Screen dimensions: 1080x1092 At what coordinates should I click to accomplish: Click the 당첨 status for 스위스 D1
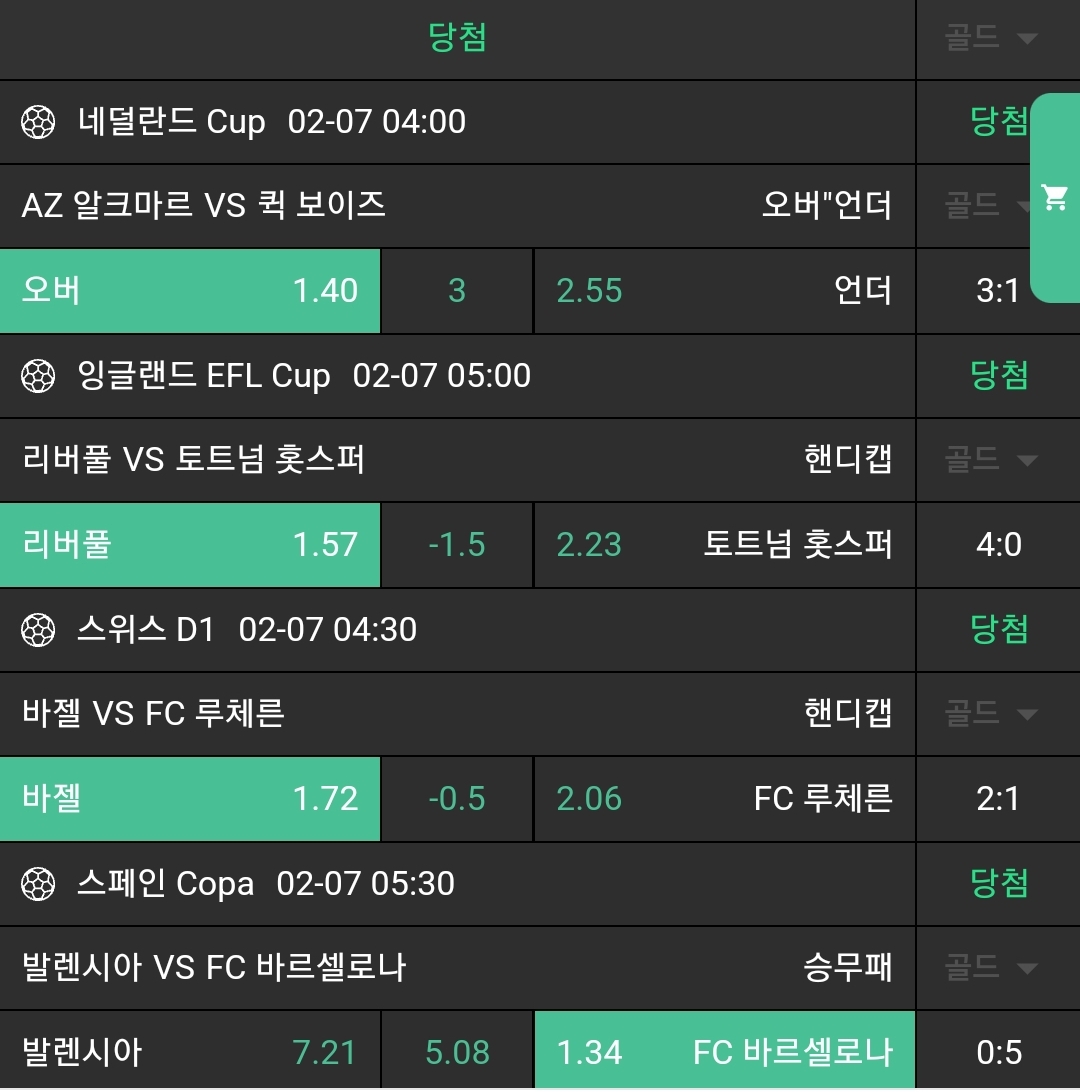pos(999,630)
